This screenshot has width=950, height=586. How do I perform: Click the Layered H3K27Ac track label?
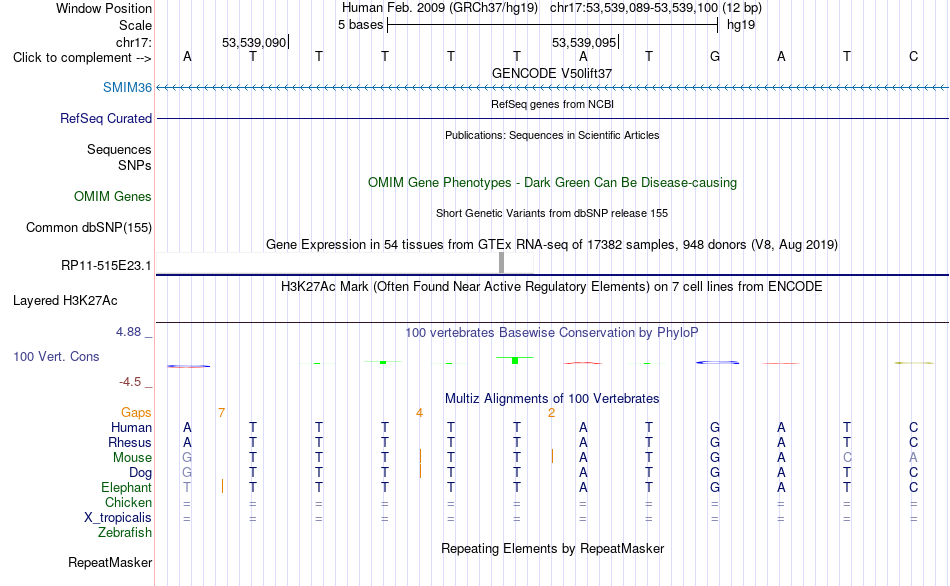(65, 301)
